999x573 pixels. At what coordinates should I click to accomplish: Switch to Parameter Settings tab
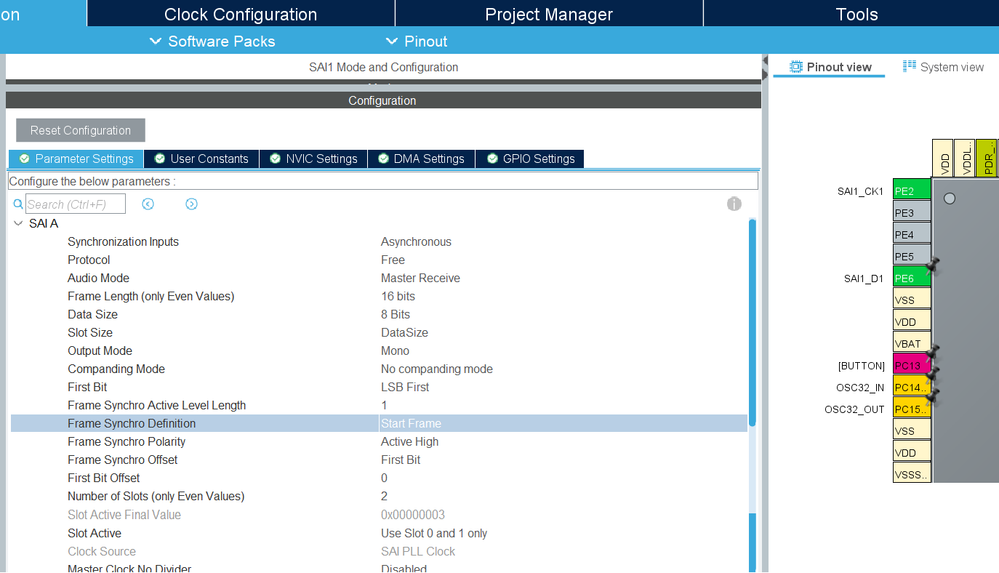click(76, 159)
